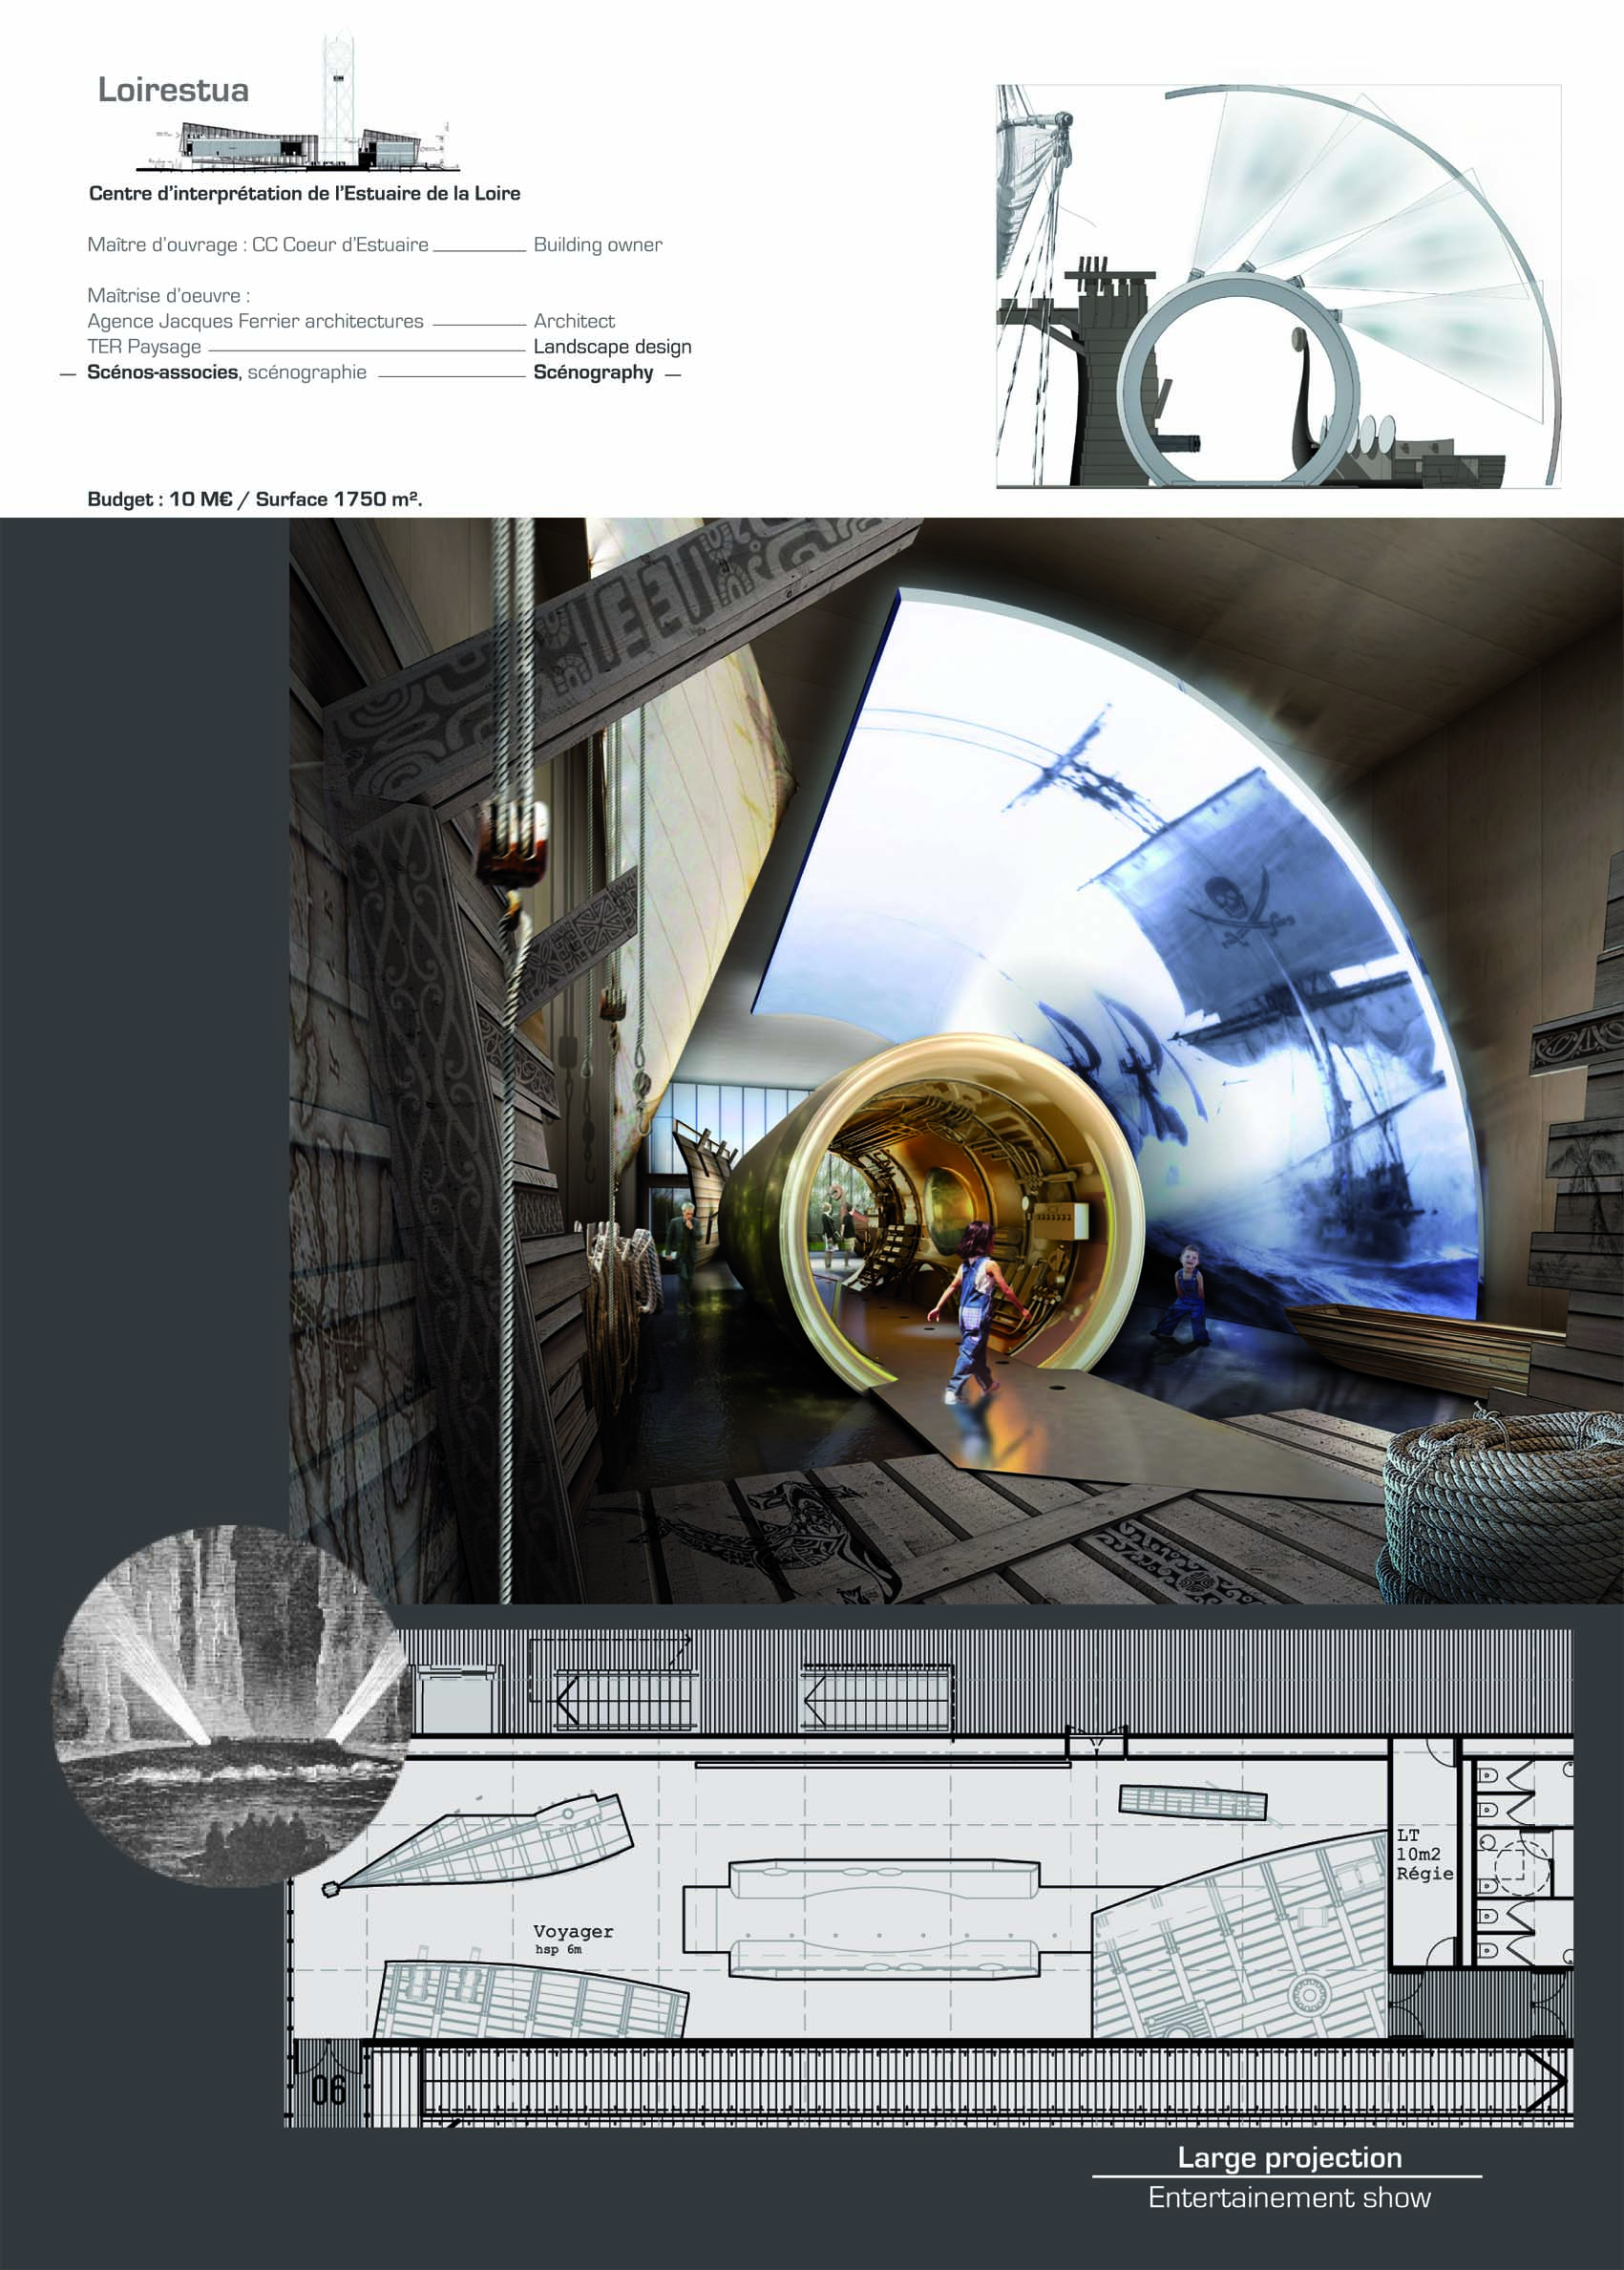Click the coiled rope in the render
The height and width of the screenshot is (2270, 1624).
coord(1502,1500)
